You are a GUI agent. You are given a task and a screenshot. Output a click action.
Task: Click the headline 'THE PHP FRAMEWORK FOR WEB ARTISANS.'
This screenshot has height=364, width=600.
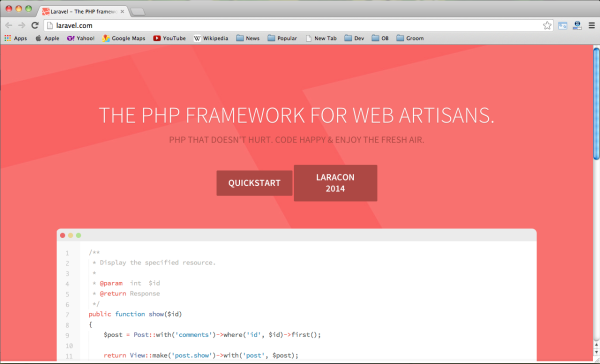click(x=297, y=115)
